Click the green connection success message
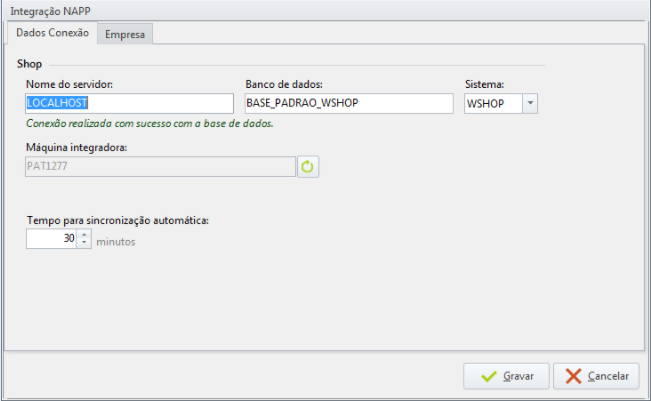 (x=149, y=123)
